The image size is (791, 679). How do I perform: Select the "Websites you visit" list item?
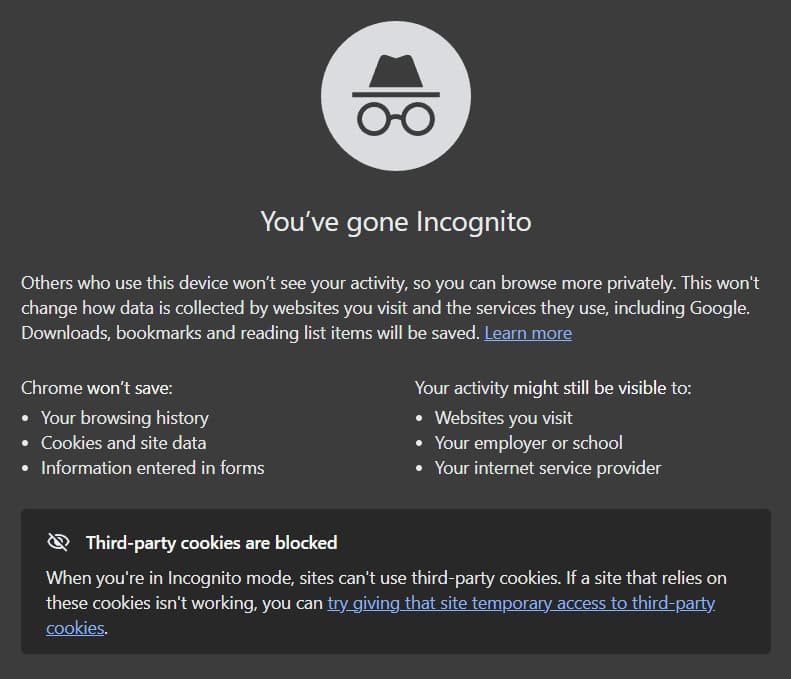point(503,417)
